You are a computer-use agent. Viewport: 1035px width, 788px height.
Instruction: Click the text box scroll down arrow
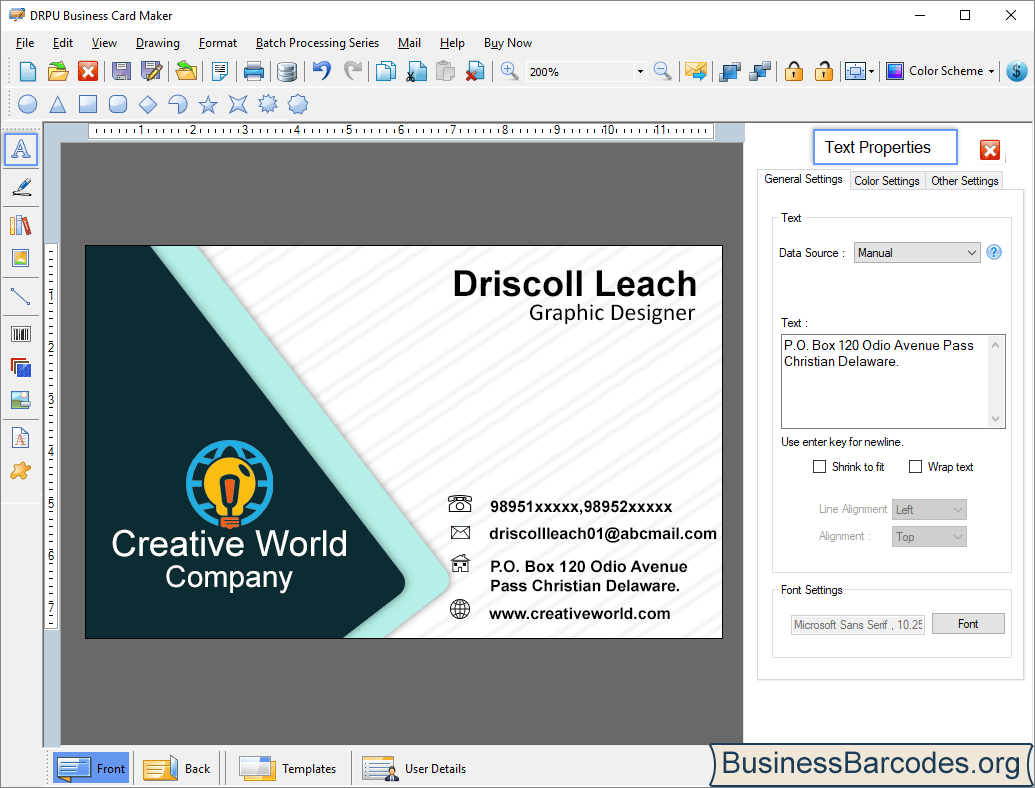coord(996,418)
